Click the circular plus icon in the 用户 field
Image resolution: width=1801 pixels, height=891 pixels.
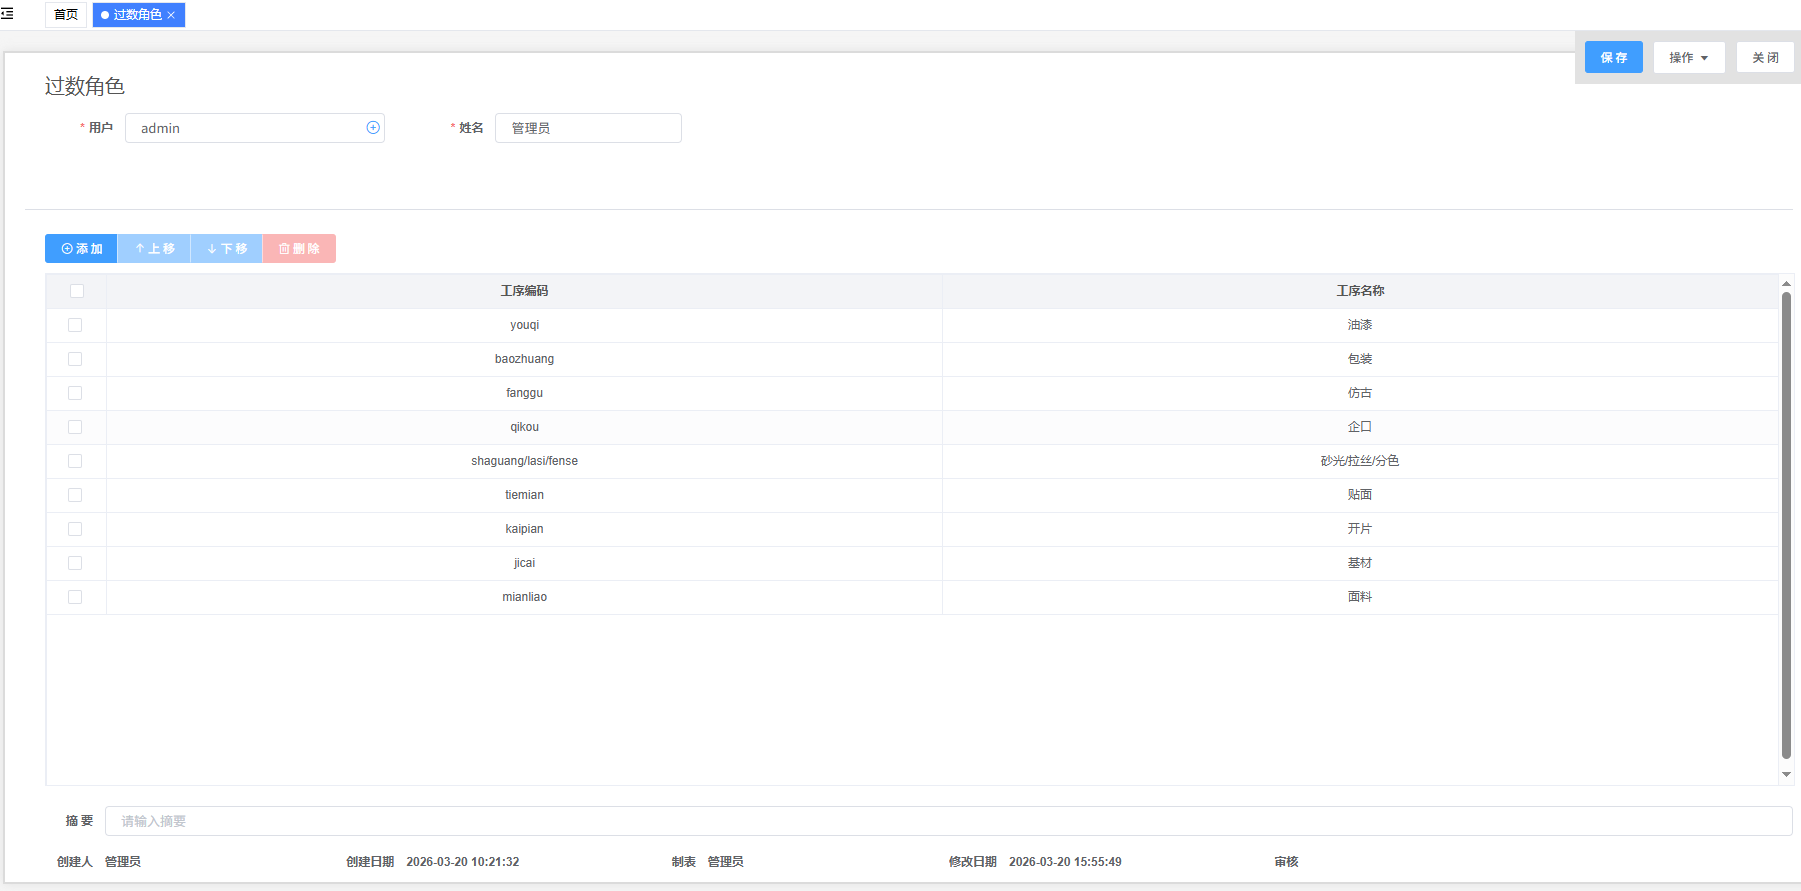373,128
